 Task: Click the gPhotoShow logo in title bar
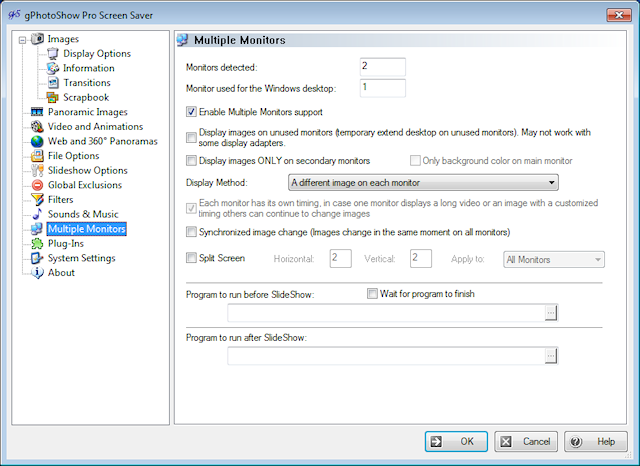pos(14,15)
